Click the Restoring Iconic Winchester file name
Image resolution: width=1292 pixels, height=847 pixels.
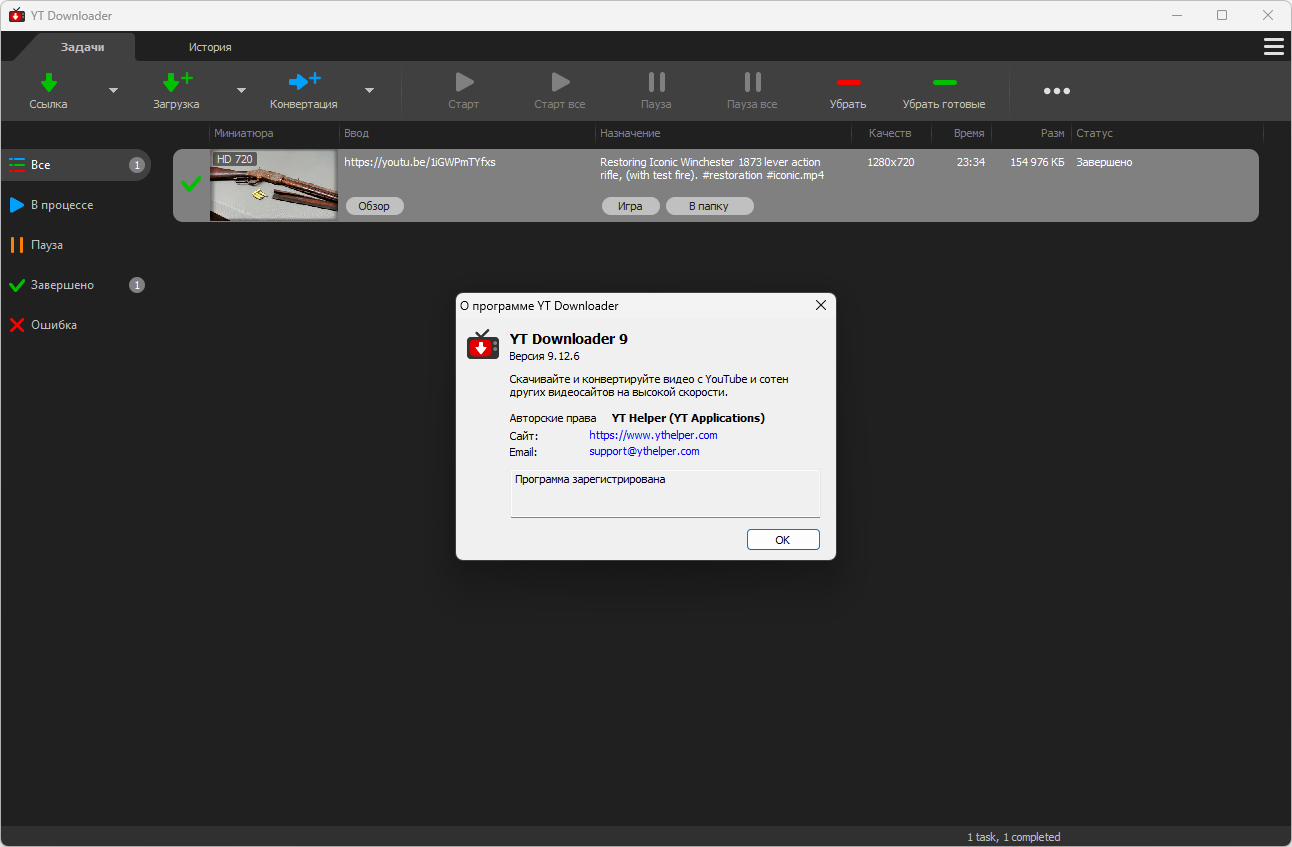(x=711, y=168)
